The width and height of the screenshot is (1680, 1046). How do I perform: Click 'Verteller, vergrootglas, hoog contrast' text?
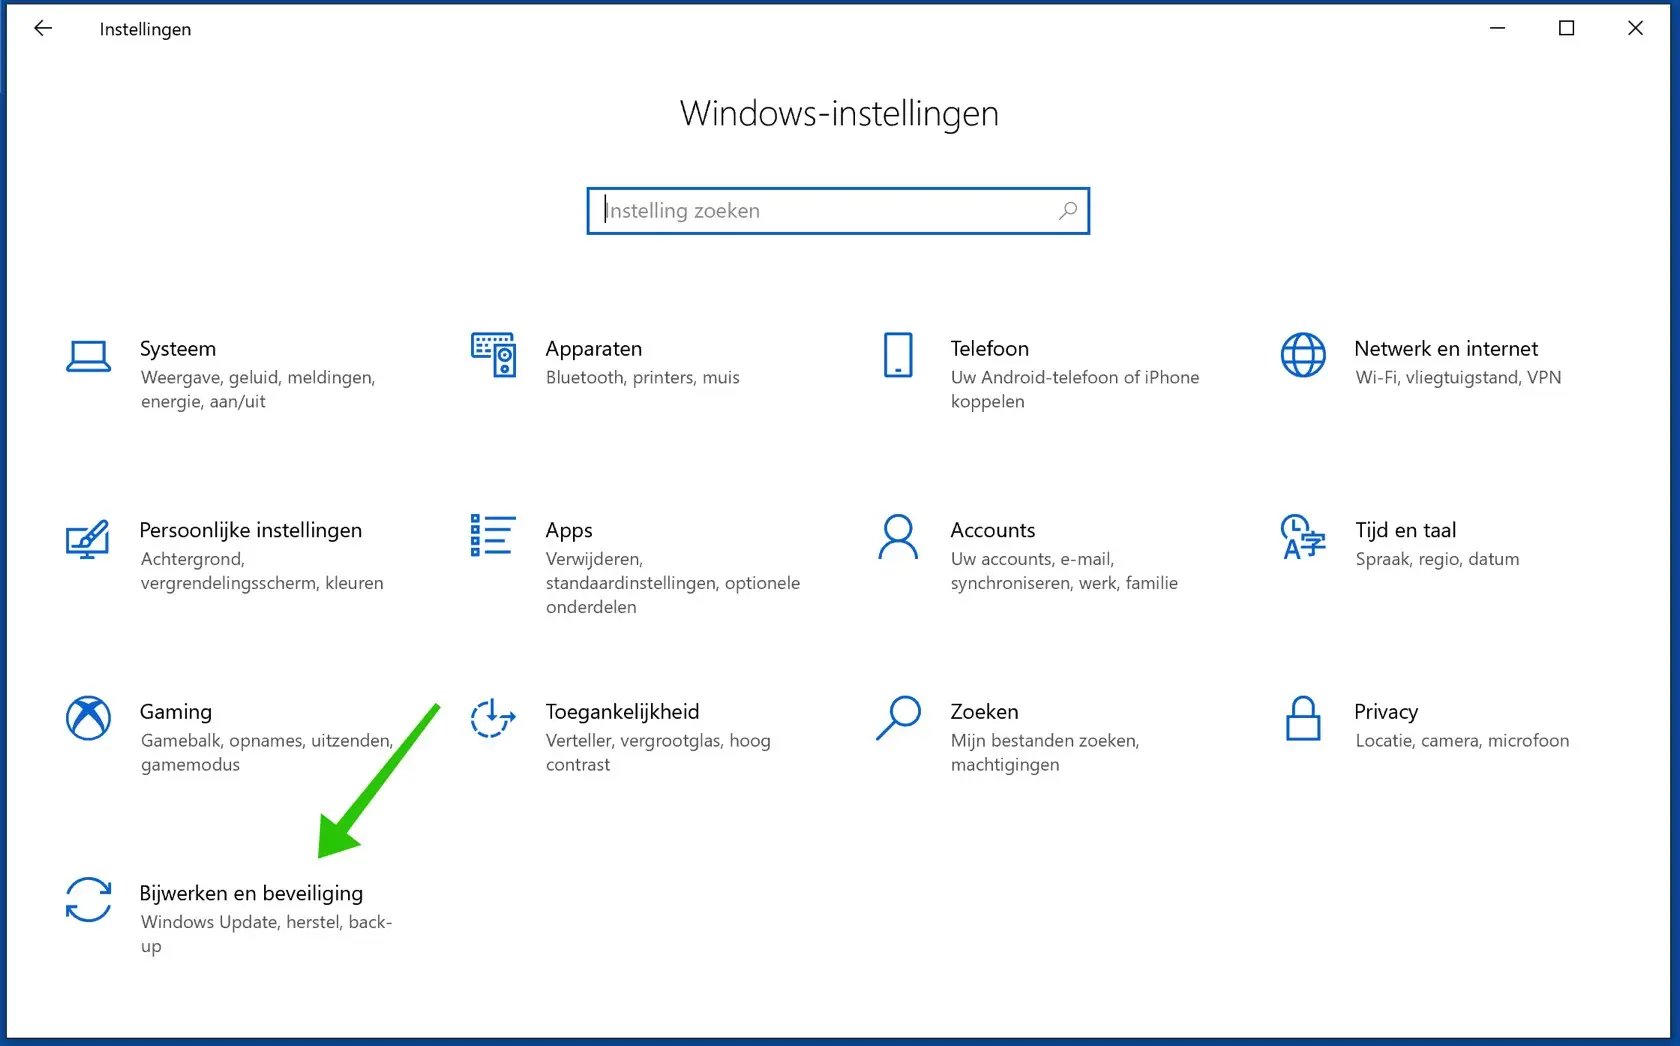point(658,752)
